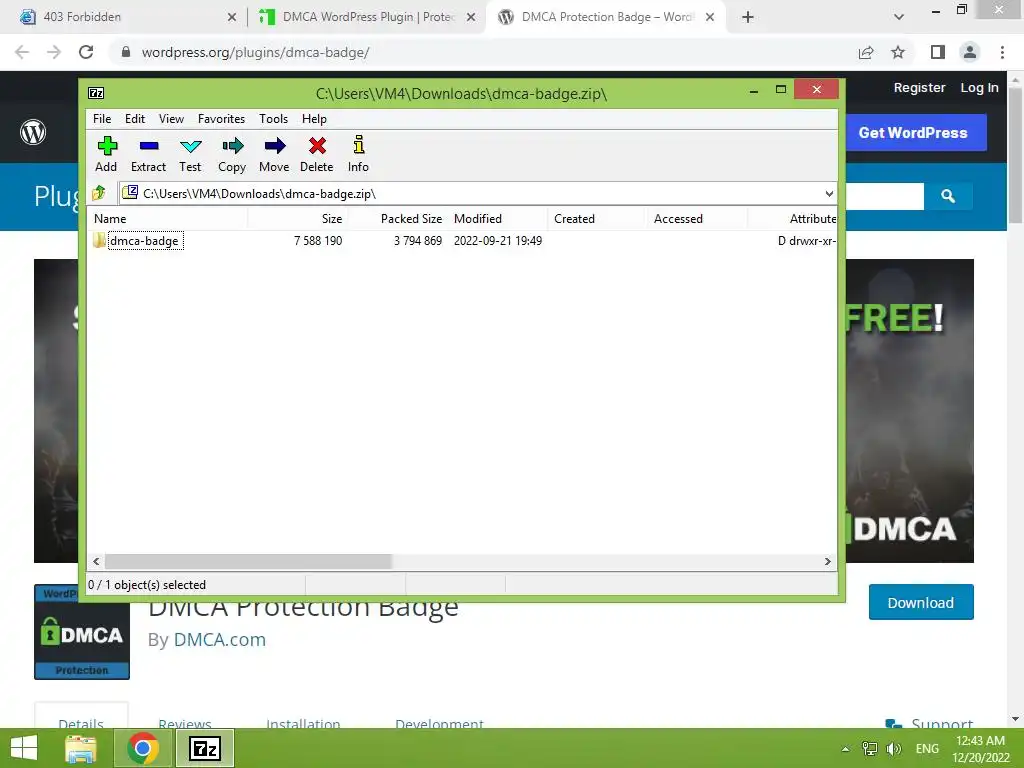Sort by the Name column header
Image resolution: width=1024 pixels, height=768 pixels.
pyautogui.click(x=167, y=219)
